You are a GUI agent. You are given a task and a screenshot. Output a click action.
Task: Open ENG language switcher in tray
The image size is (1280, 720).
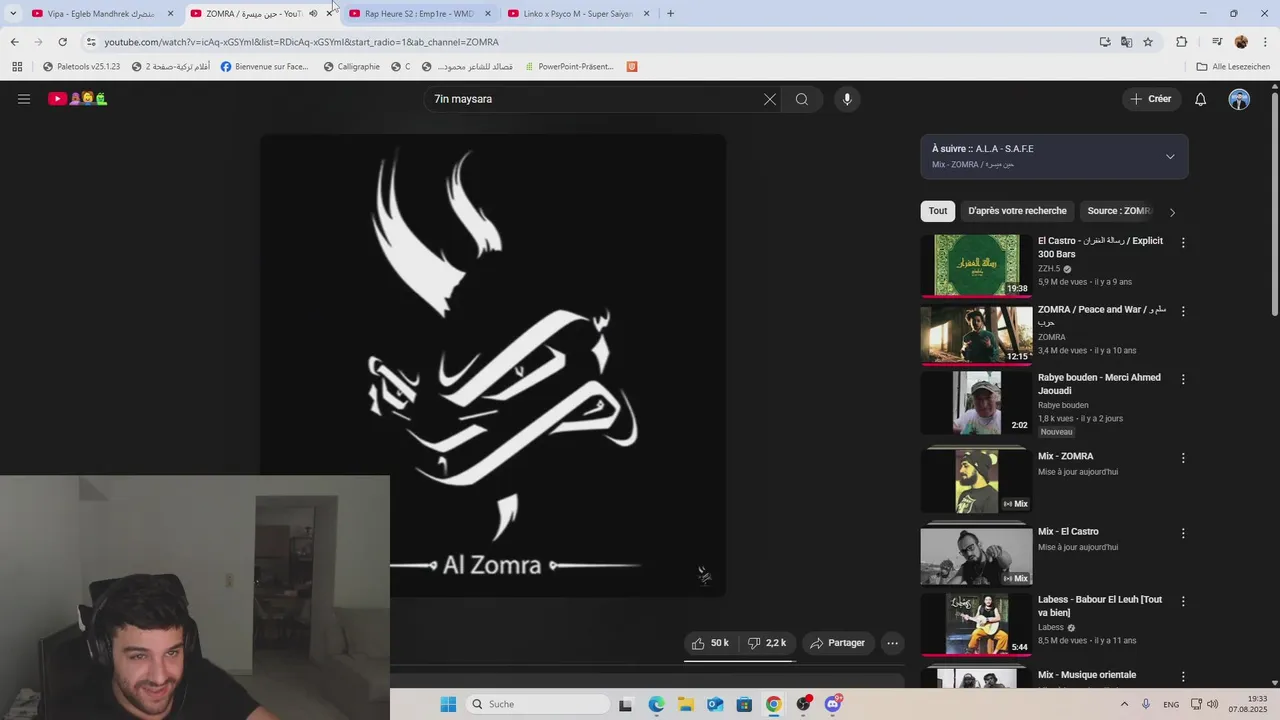tap(1171, 704)
